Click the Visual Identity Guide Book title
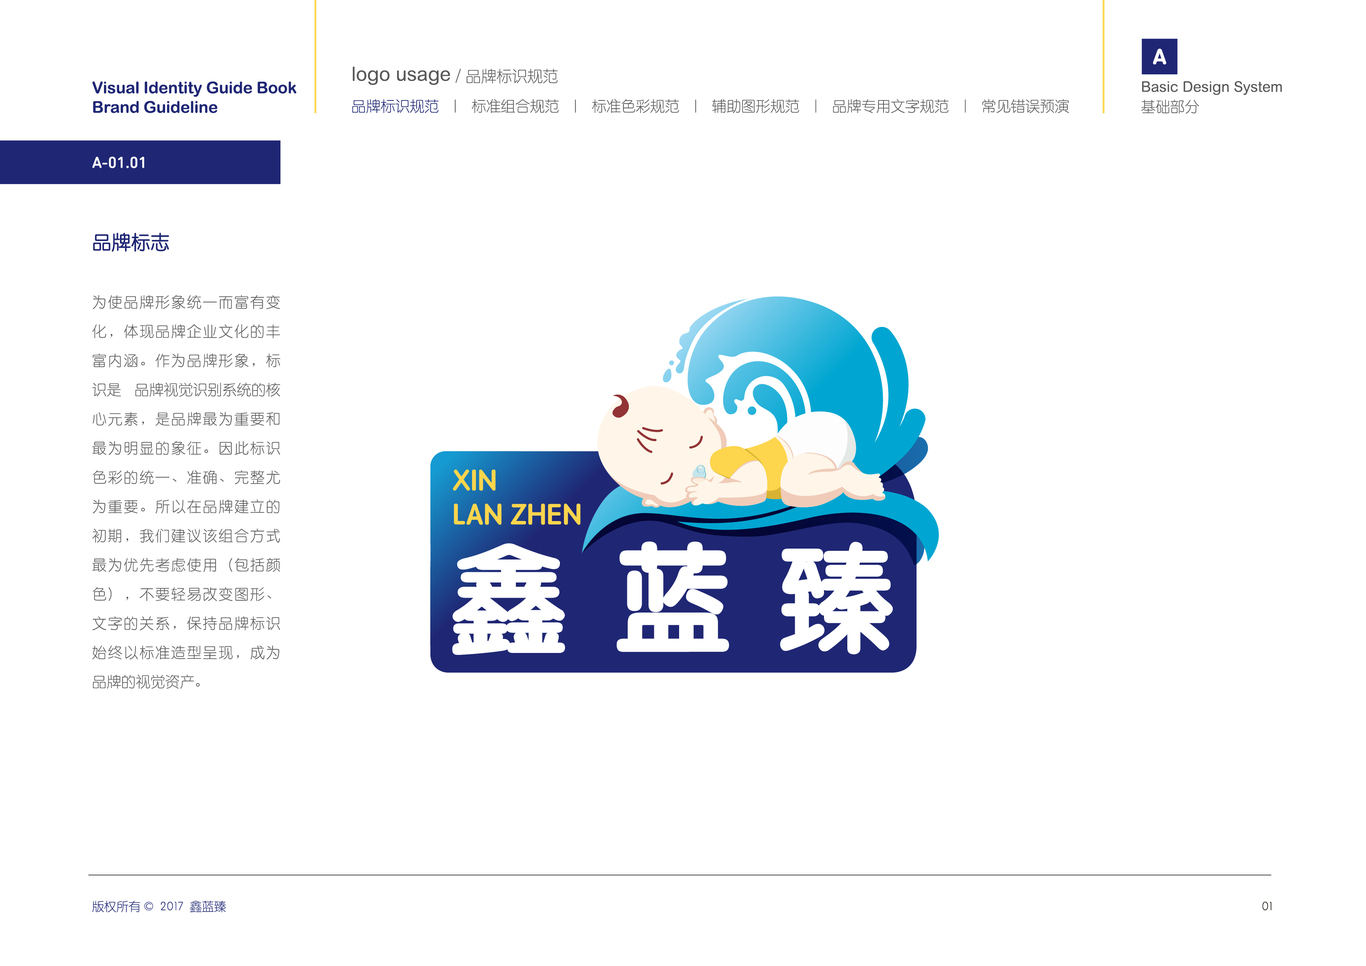 tap(194, 88)
